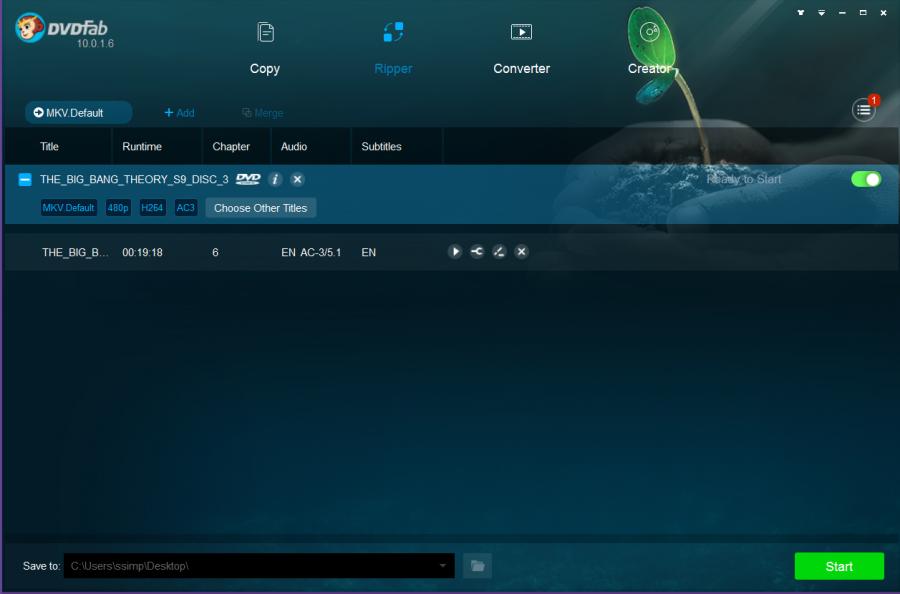Click the H264 codec tag
Screen dimensions: 900x594
[x=152, y=208]
